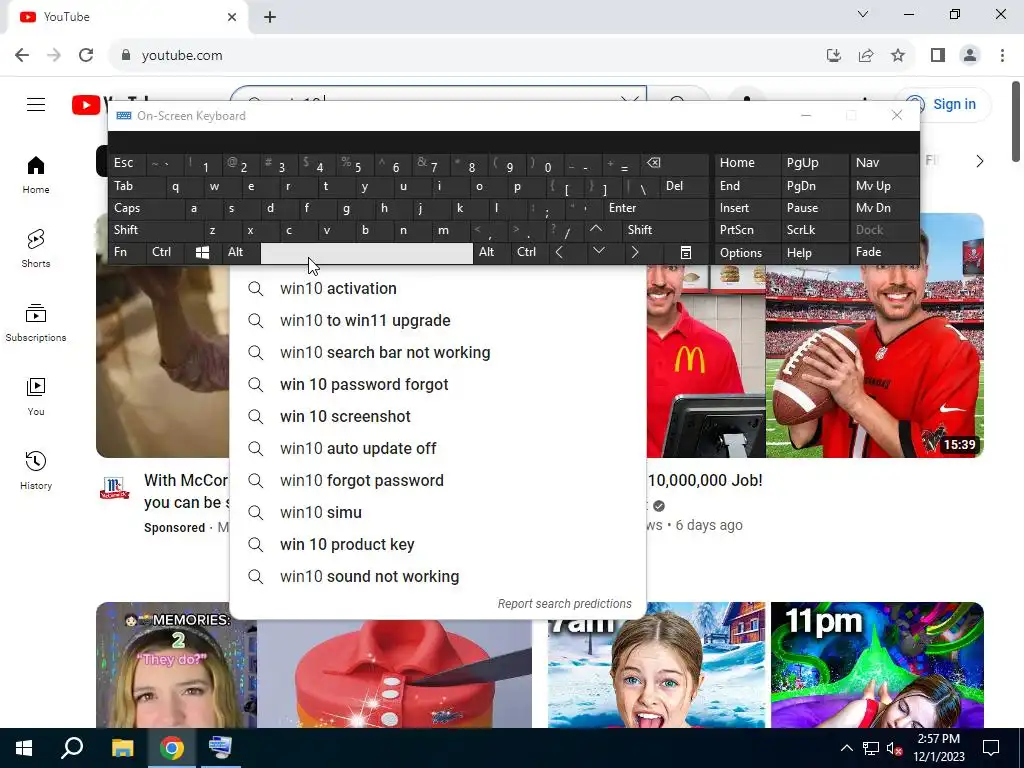Open the Chrome profile avatar

tap(970, 56)
